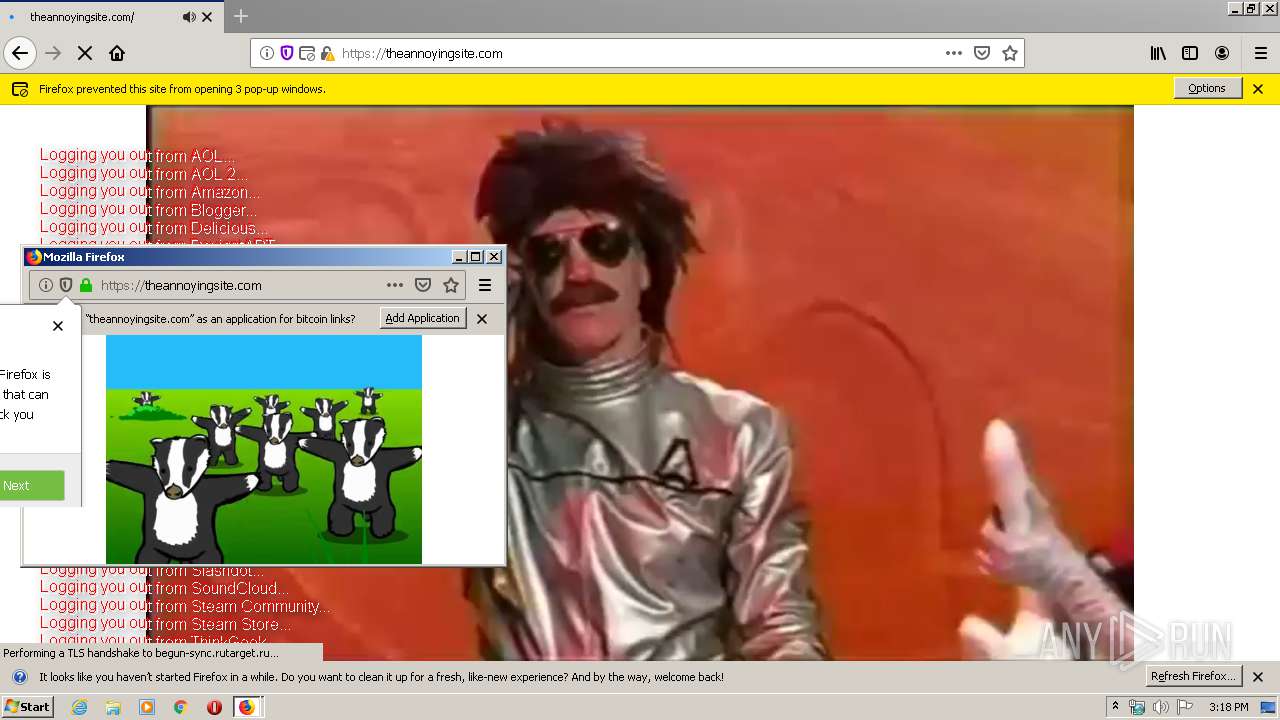
Task: Click 'Logging you out from AOL...' text
Action: point(138,156)
